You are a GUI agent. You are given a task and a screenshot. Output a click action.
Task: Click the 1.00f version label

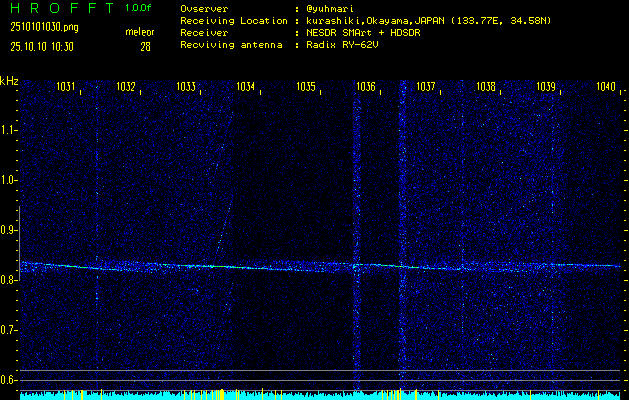pyautogui.click(x=139, y=9)
